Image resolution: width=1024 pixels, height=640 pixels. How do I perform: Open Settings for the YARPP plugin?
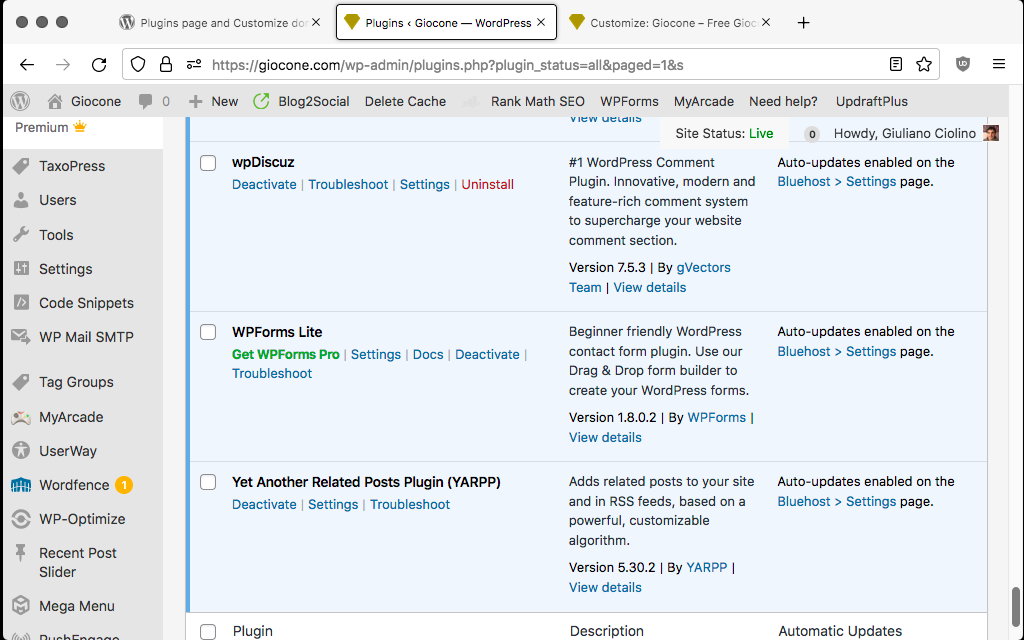[333, 504]
